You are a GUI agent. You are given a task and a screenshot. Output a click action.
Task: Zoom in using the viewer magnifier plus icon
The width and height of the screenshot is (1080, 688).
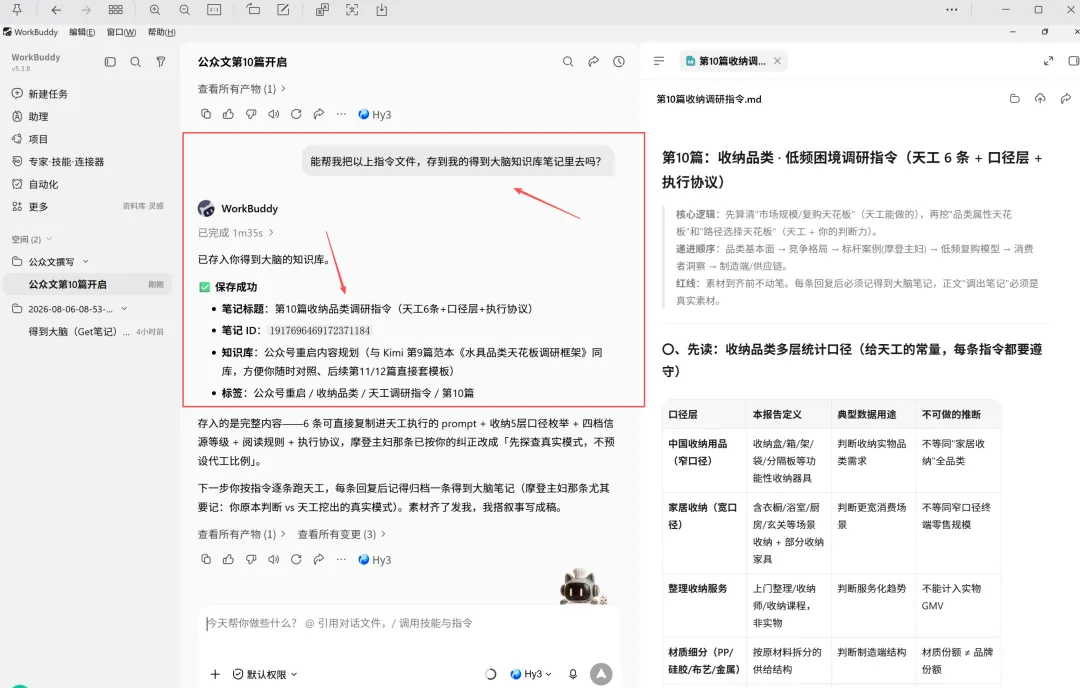tap(155, 10)
